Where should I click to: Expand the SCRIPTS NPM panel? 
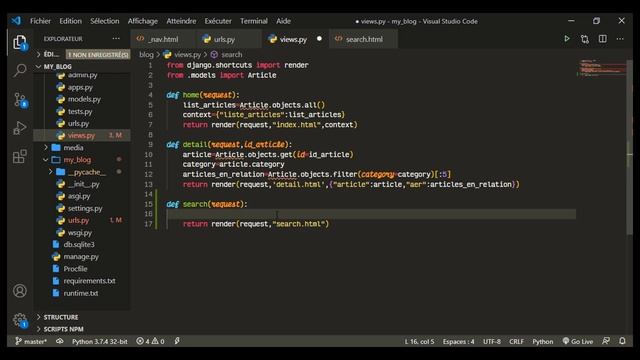click(64, 329)
